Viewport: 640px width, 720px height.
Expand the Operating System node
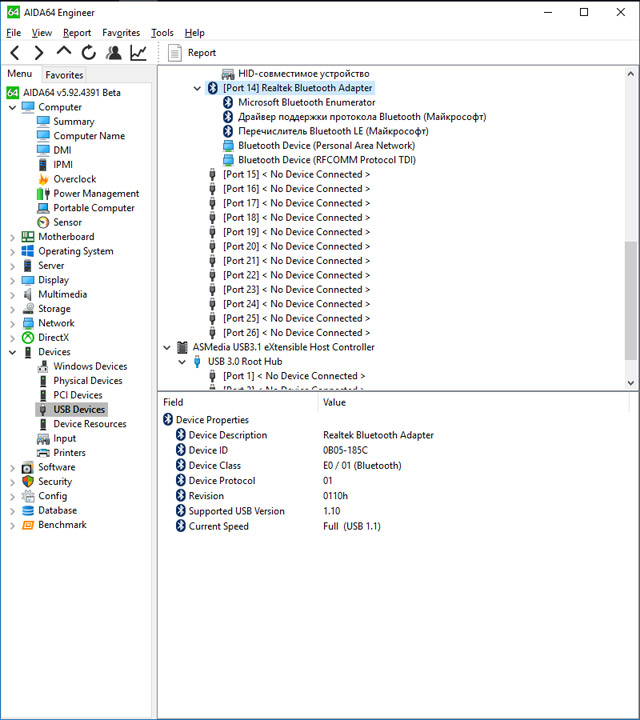[12, 252]
